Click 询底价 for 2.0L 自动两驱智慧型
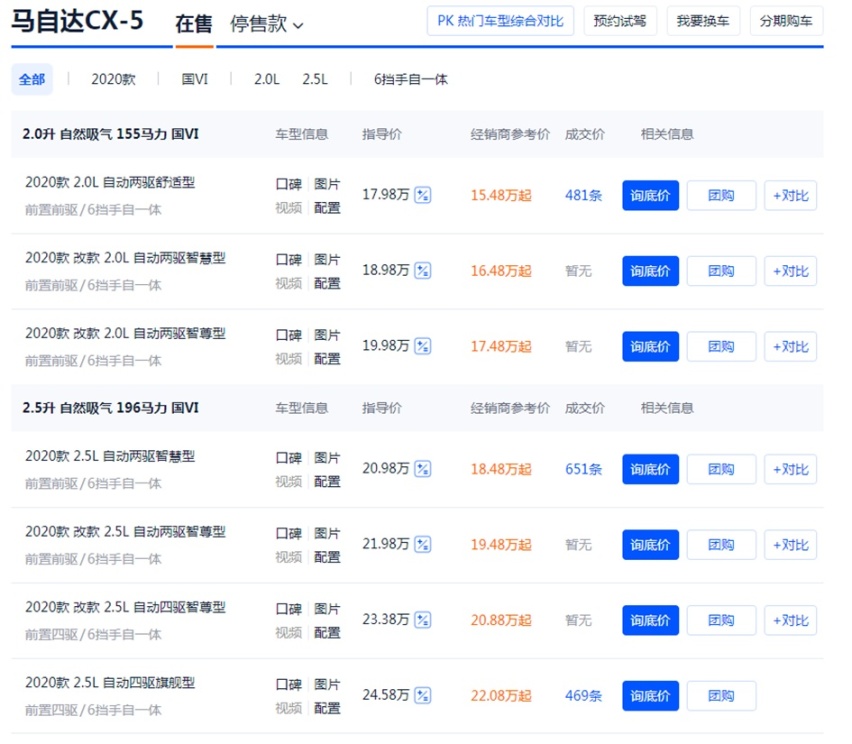Screen dimensions: 852x744 tap(650, 271)
